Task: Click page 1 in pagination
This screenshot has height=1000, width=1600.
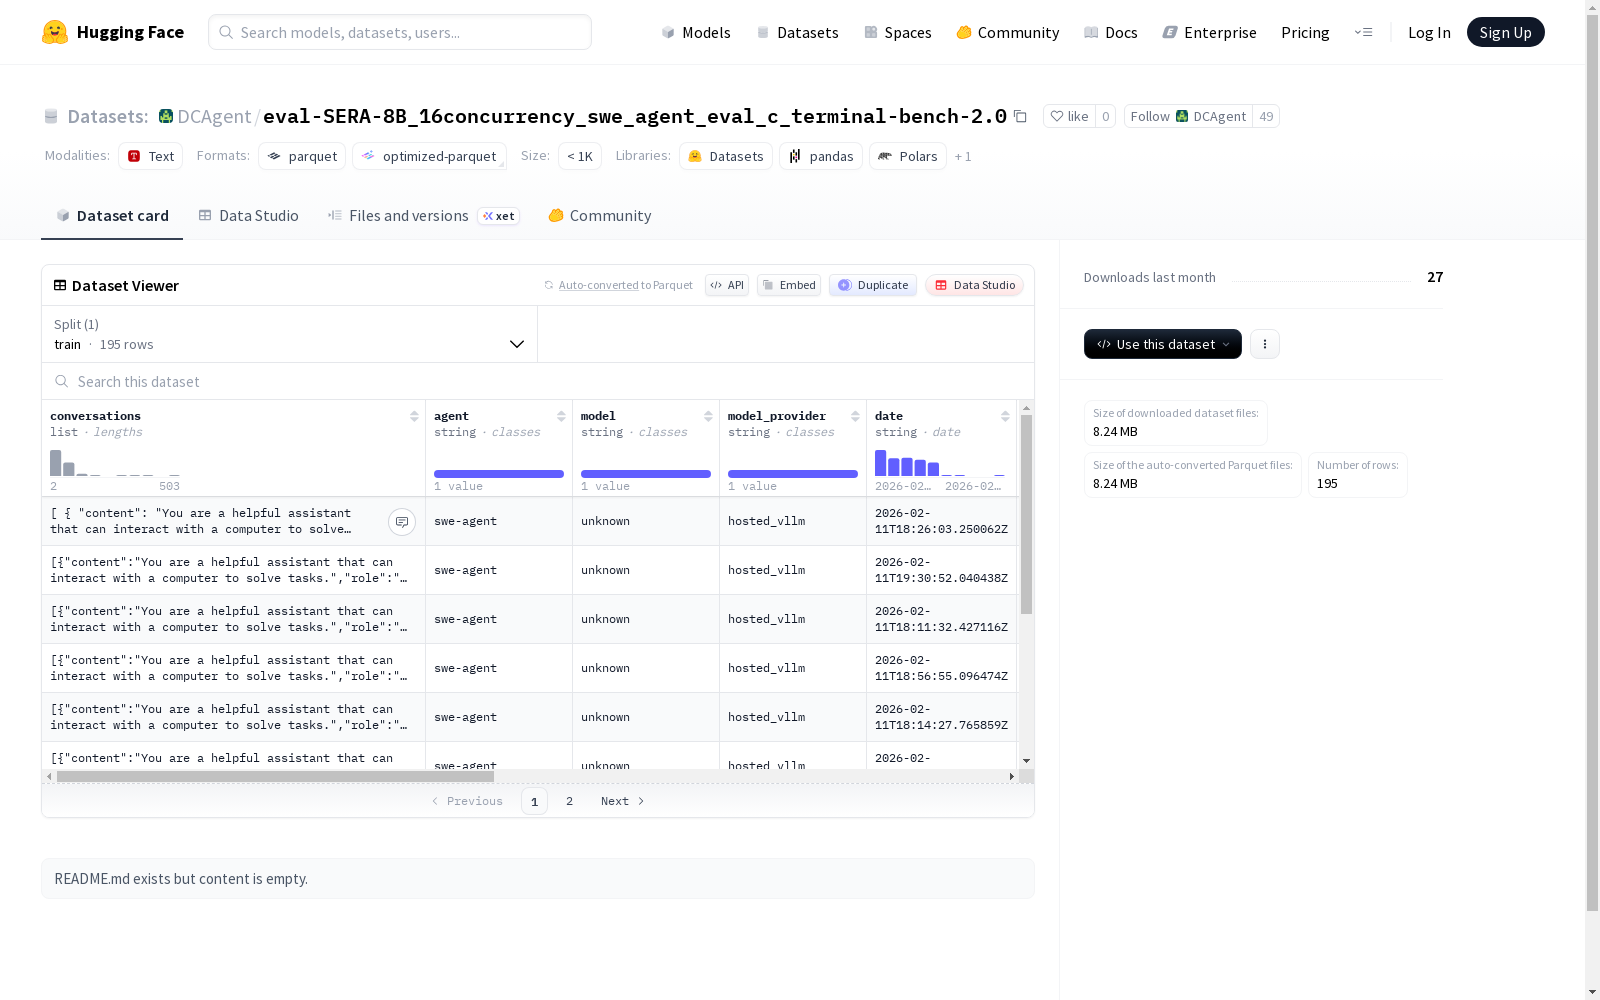Action: pyautogui.click(x=534, y=801)
